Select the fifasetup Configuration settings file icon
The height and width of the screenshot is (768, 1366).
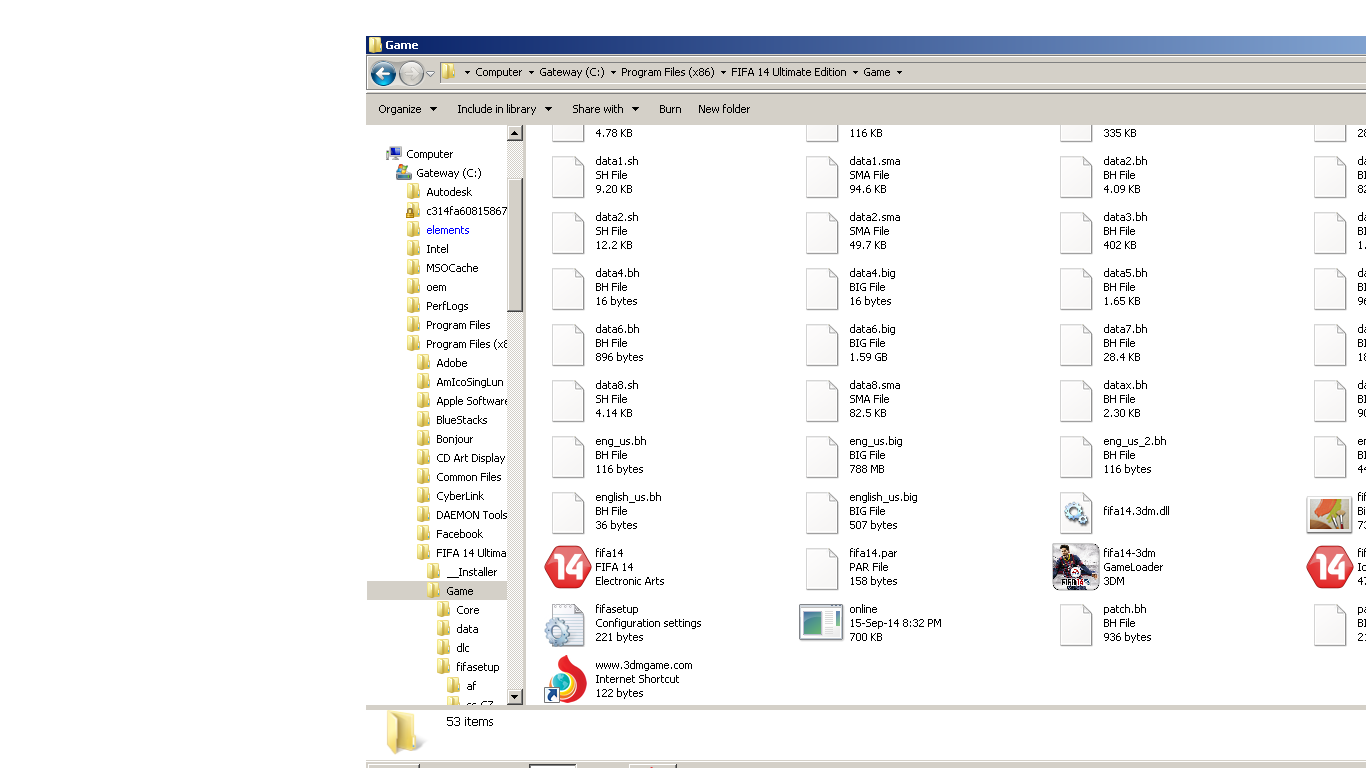click(x=563, y=625)
